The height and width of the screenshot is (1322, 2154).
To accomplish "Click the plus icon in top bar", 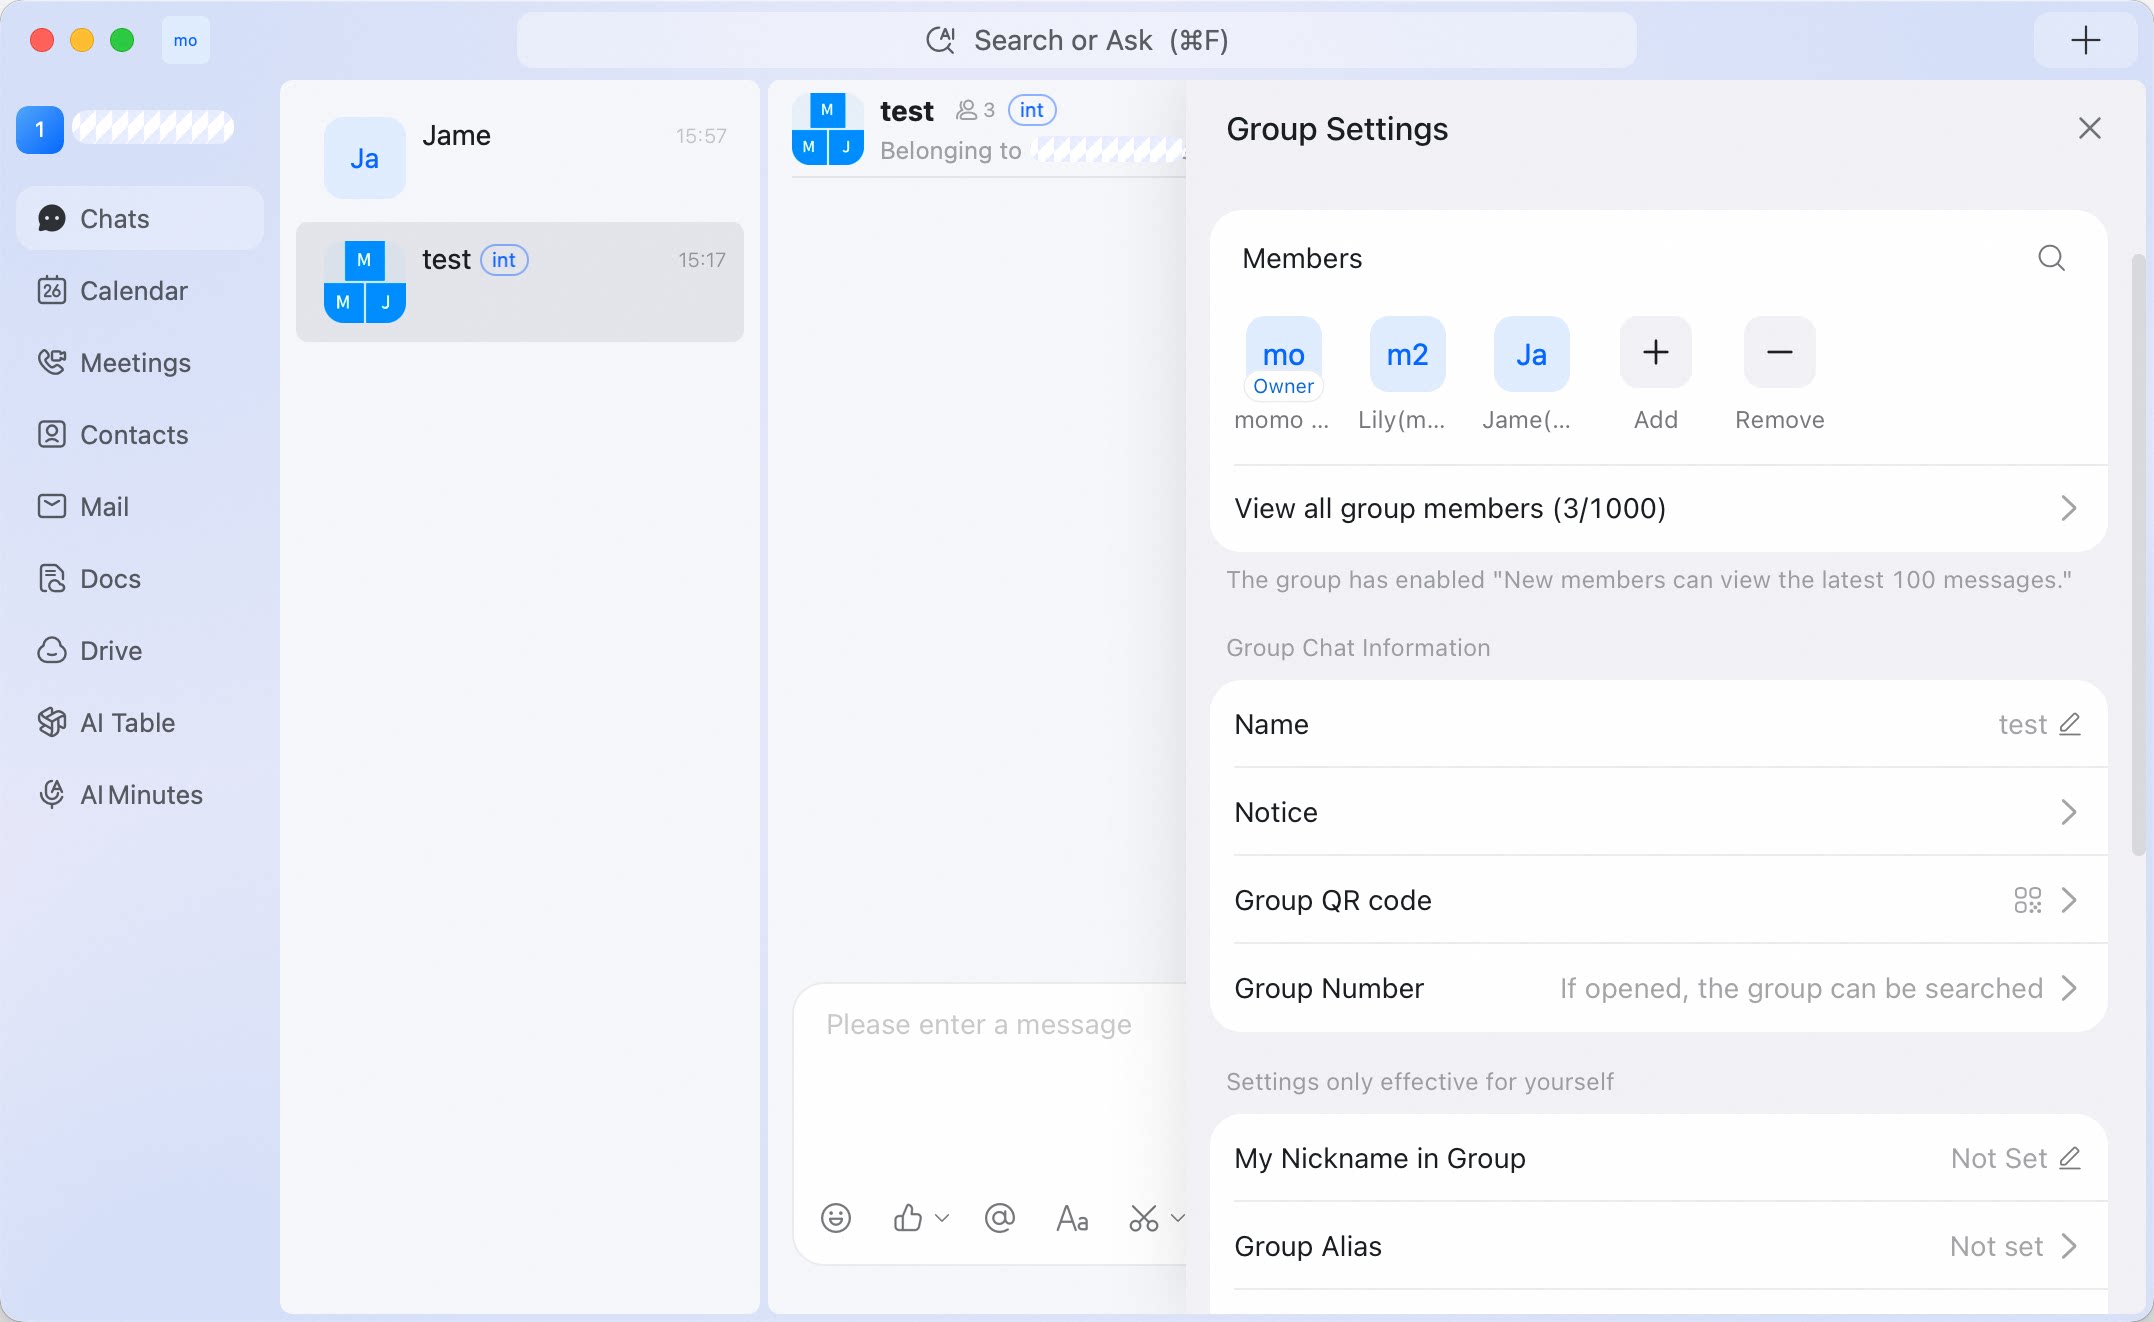I will [x=2085, y=40].
